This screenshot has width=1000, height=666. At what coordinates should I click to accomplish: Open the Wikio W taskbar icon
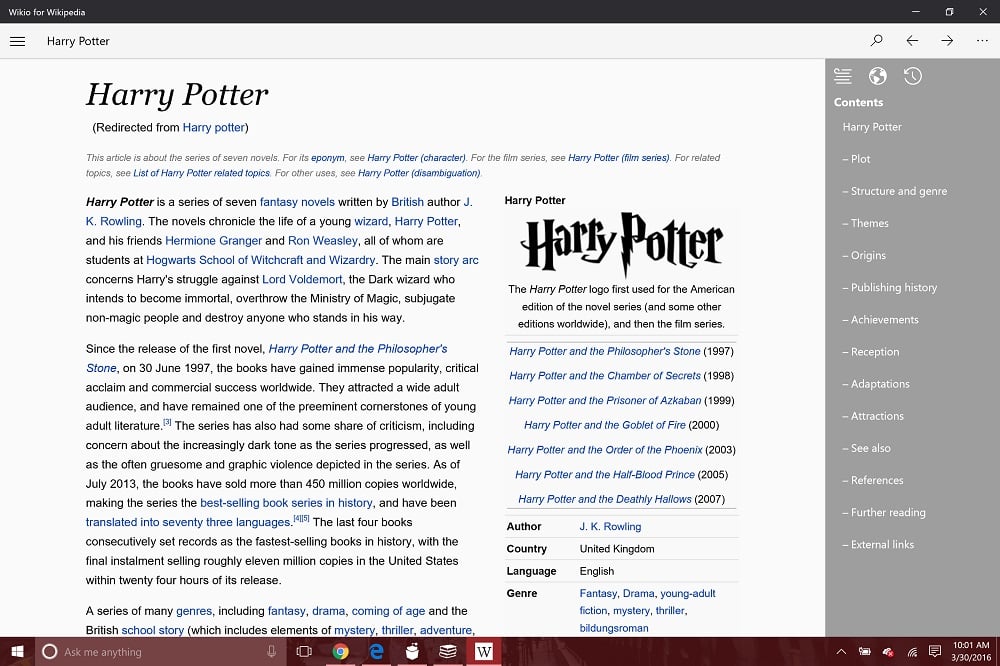483,651
